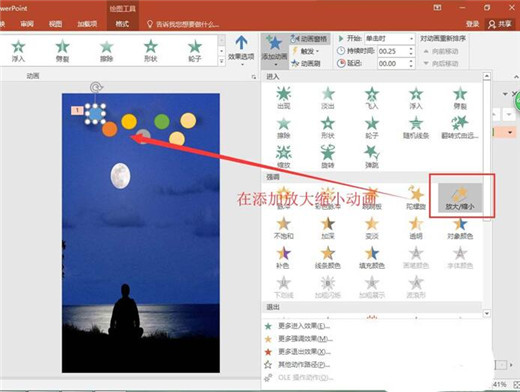Viewport: 520px width, 392px height.
Task: Select the 轮子 wheel effect in ribbon gallery
Action: click(195, 51)
